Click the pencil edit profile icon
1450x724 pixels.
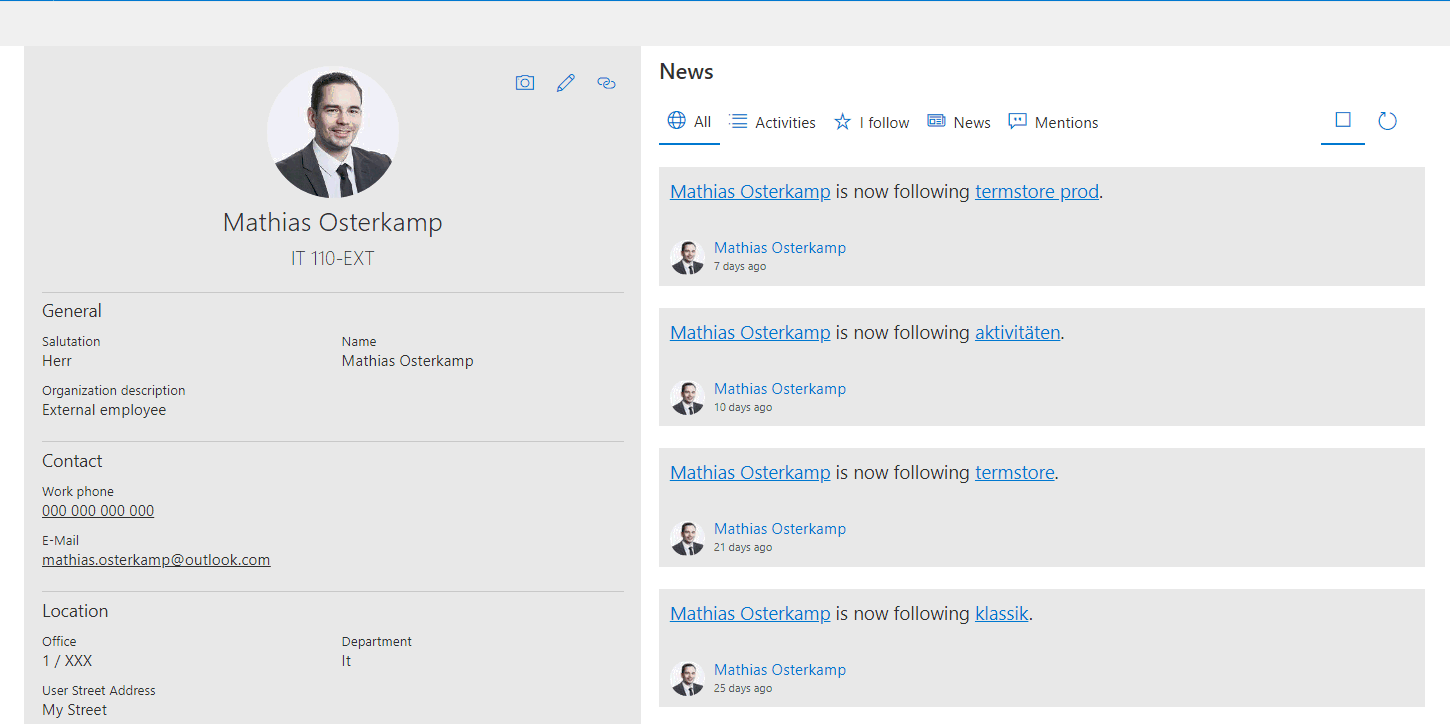click(566, 83)
